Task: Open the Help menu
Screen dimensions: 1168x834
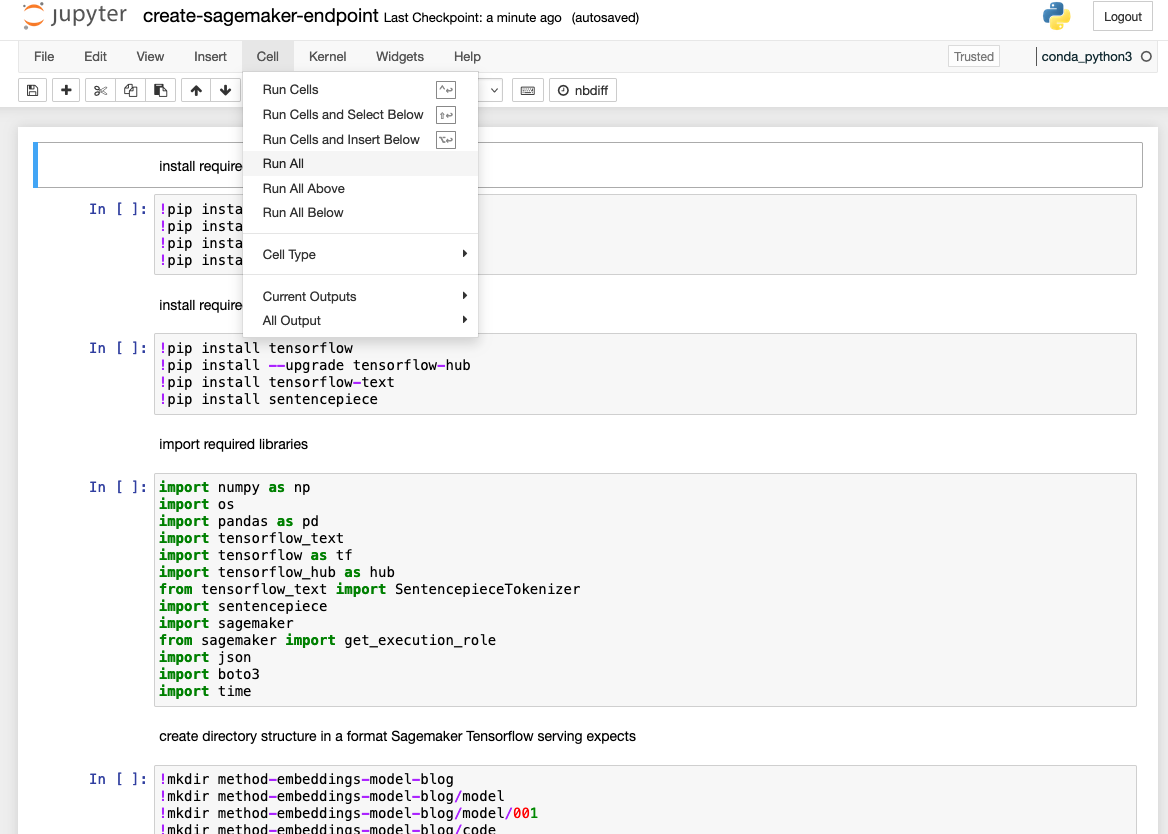Action: [x=467, y=57]
